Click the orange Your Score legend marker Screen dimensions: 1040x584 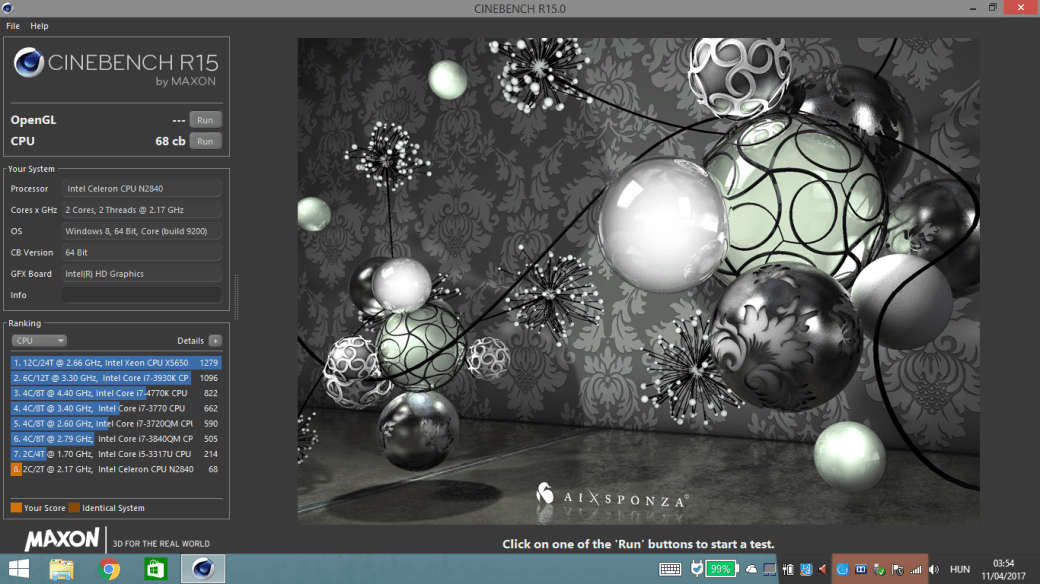tap(15, 508)
